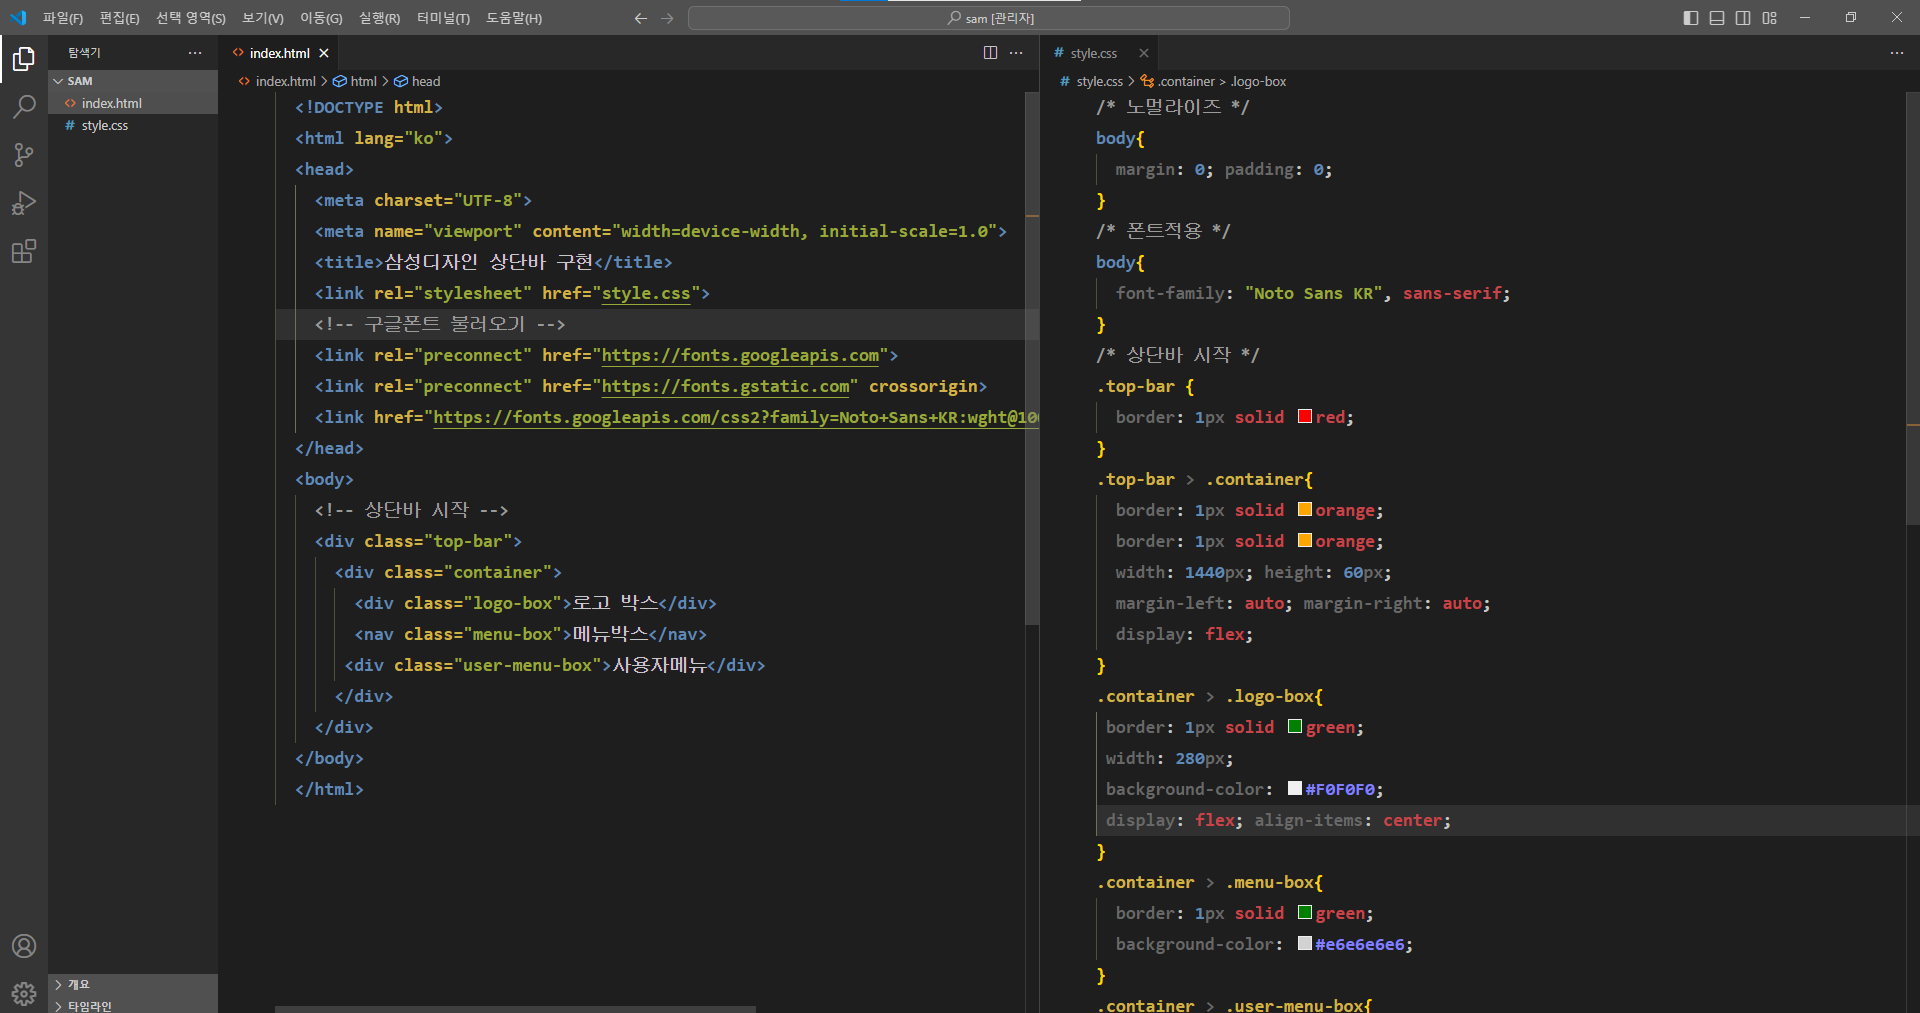Open the 편집(E) menu
This screenshot has height=1013, width=1920.
click(x=120, y=18)
